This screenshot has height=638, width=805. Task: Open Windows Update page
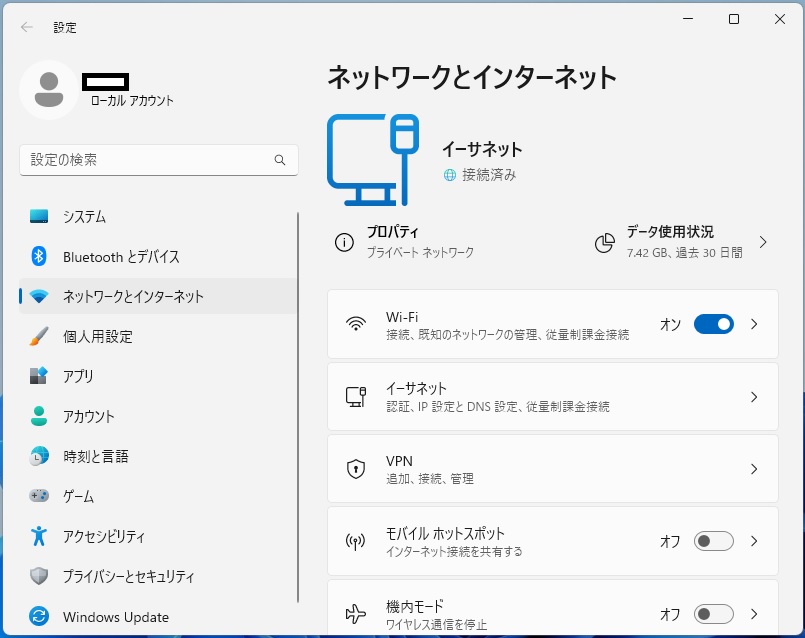(158, 616)
